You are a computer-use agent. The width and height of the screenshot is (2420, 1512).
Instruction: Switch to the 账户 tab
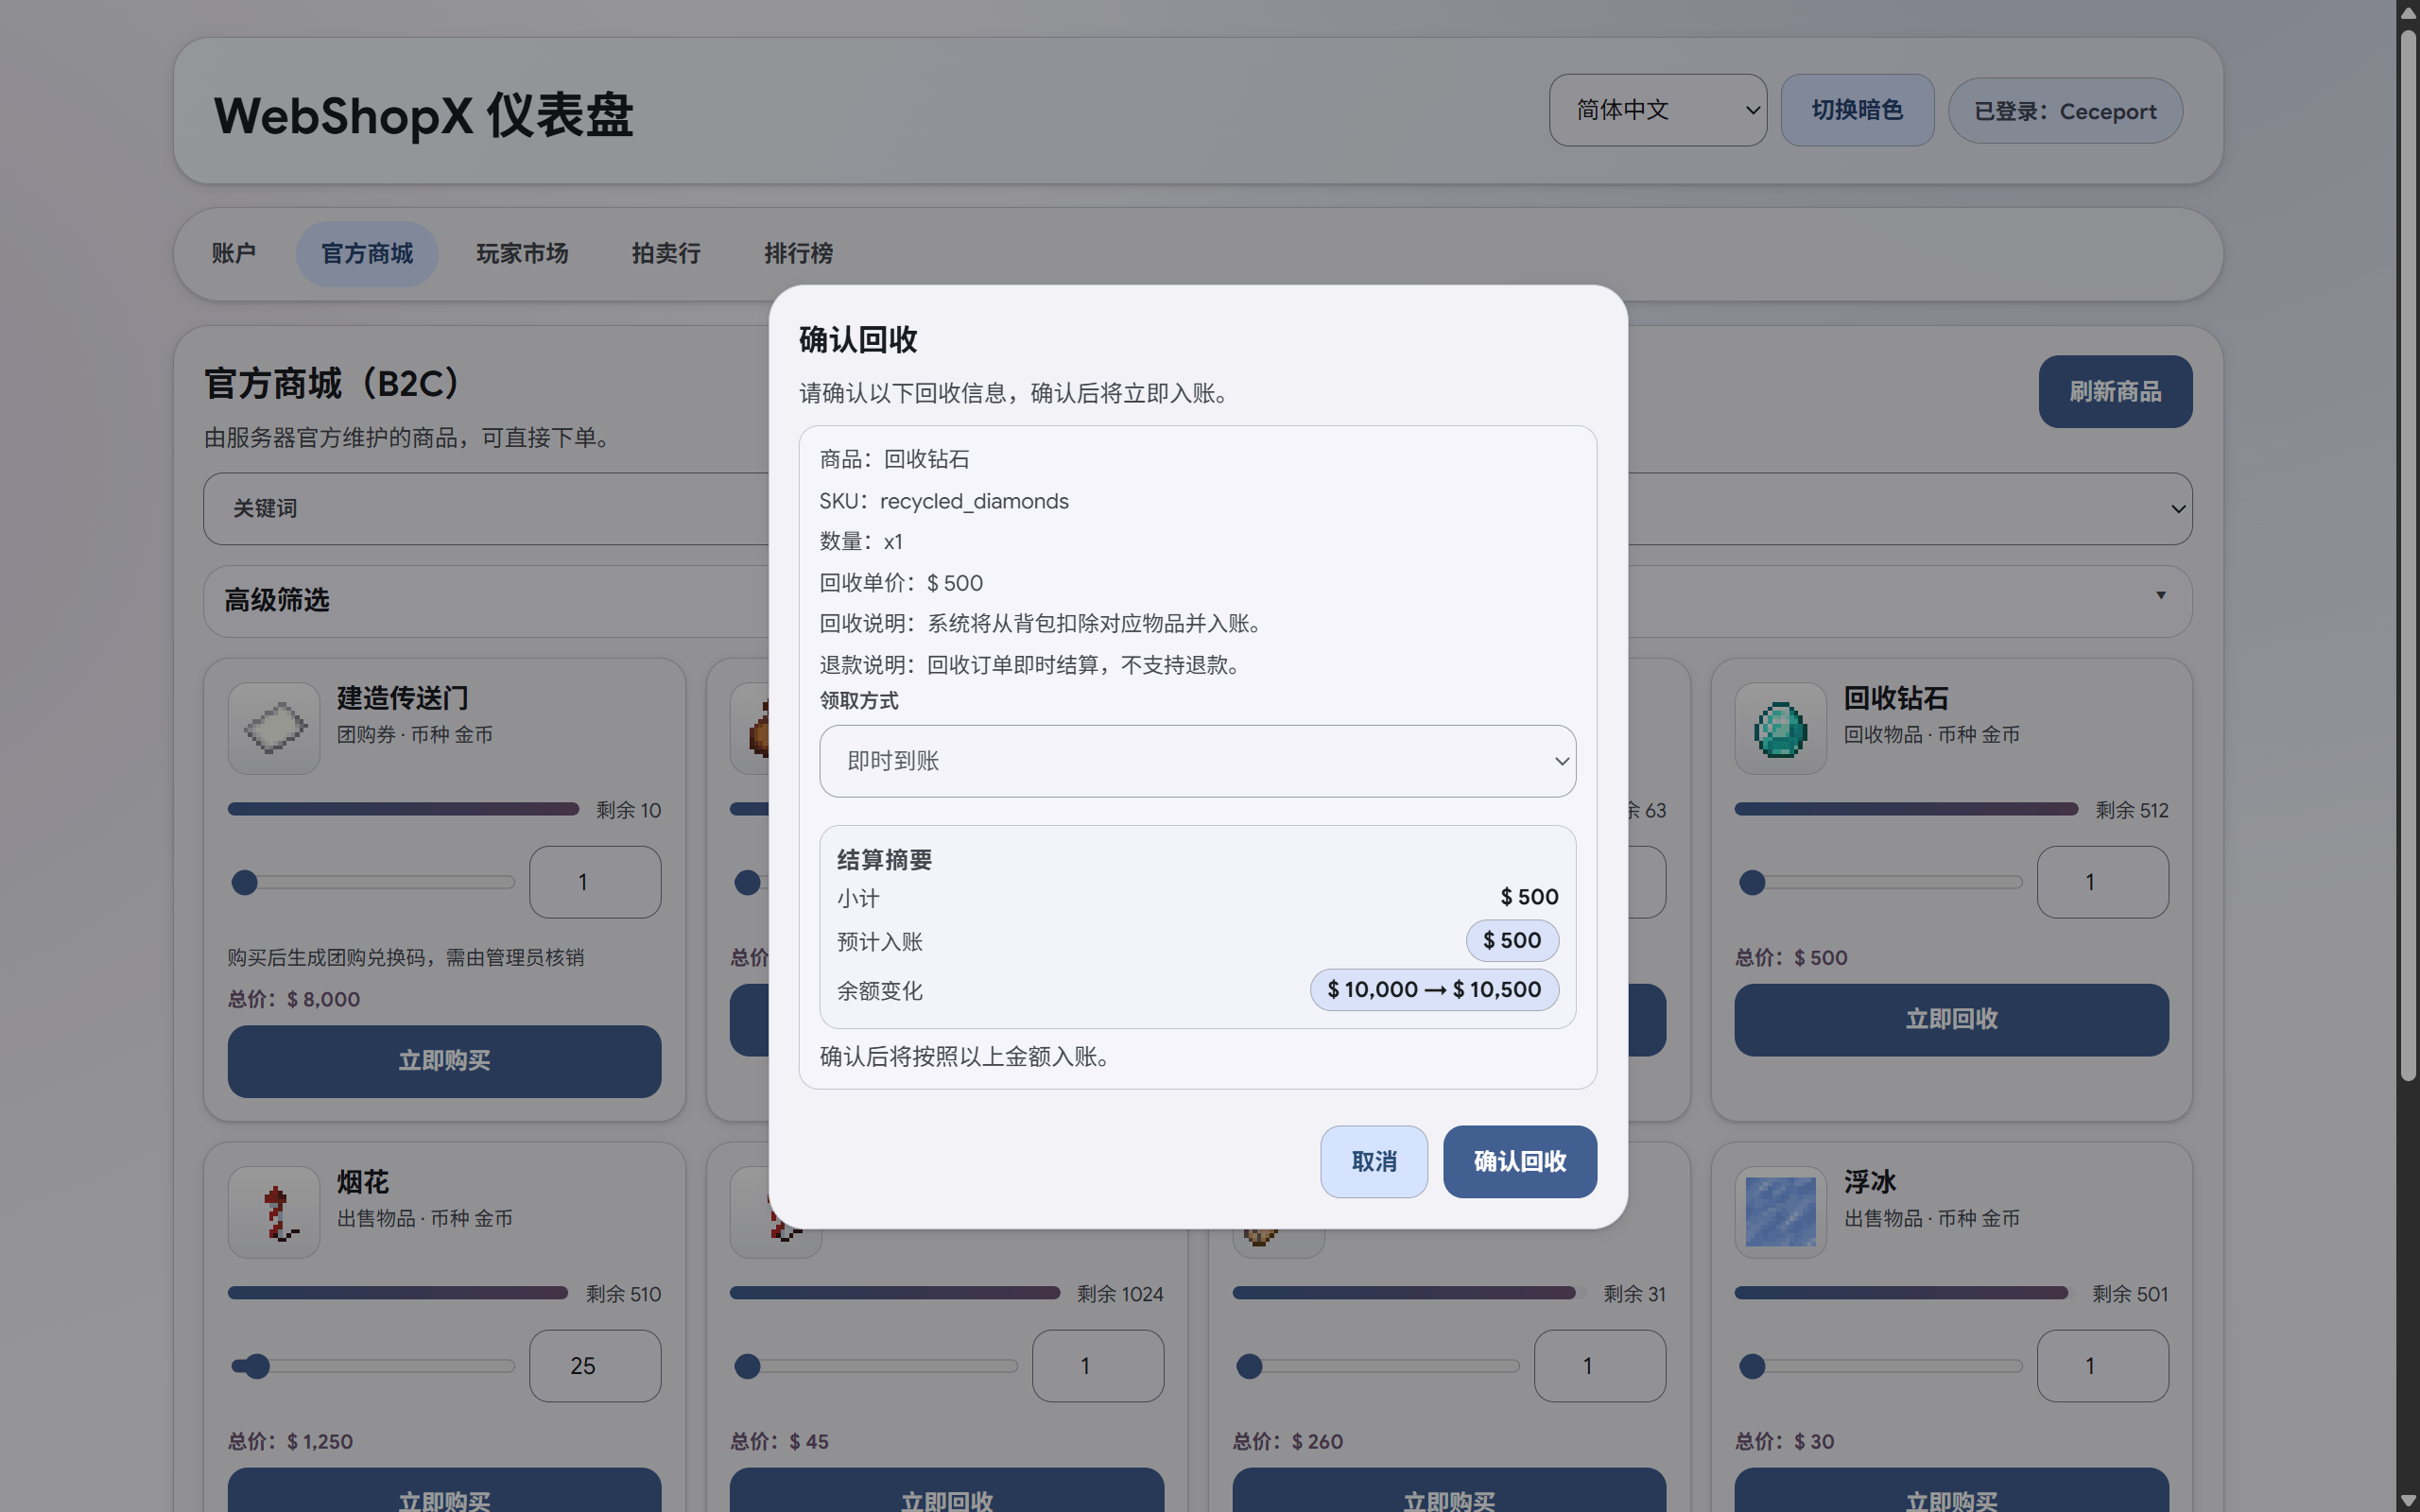pyautogui.click(x=233, y=254)
